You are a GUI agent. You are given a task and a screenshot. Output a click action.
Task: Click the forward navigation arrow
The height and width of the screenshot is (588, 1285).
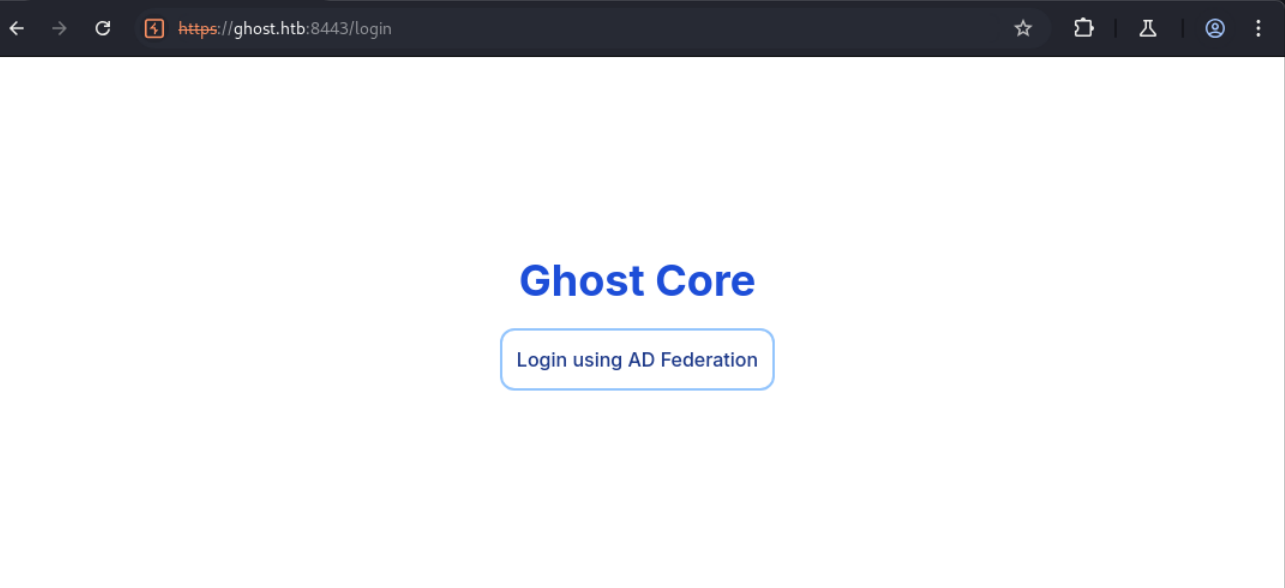pos(59,28)
